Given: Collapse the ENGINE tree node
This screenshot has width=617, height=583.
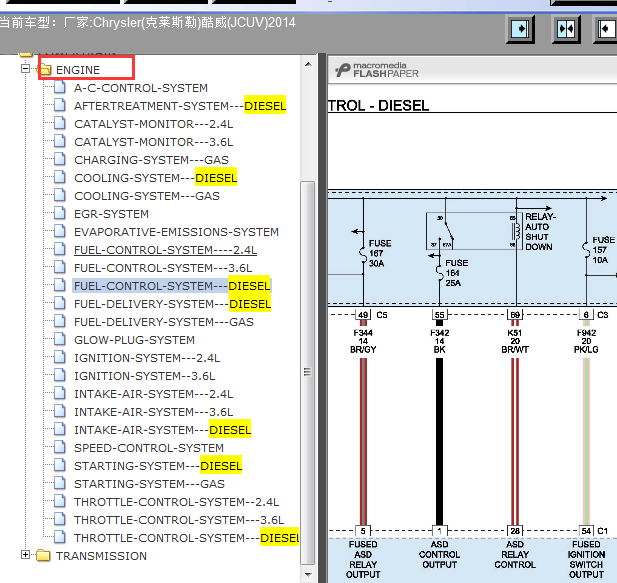Looking at the screenshot, I should click(26, 69).
